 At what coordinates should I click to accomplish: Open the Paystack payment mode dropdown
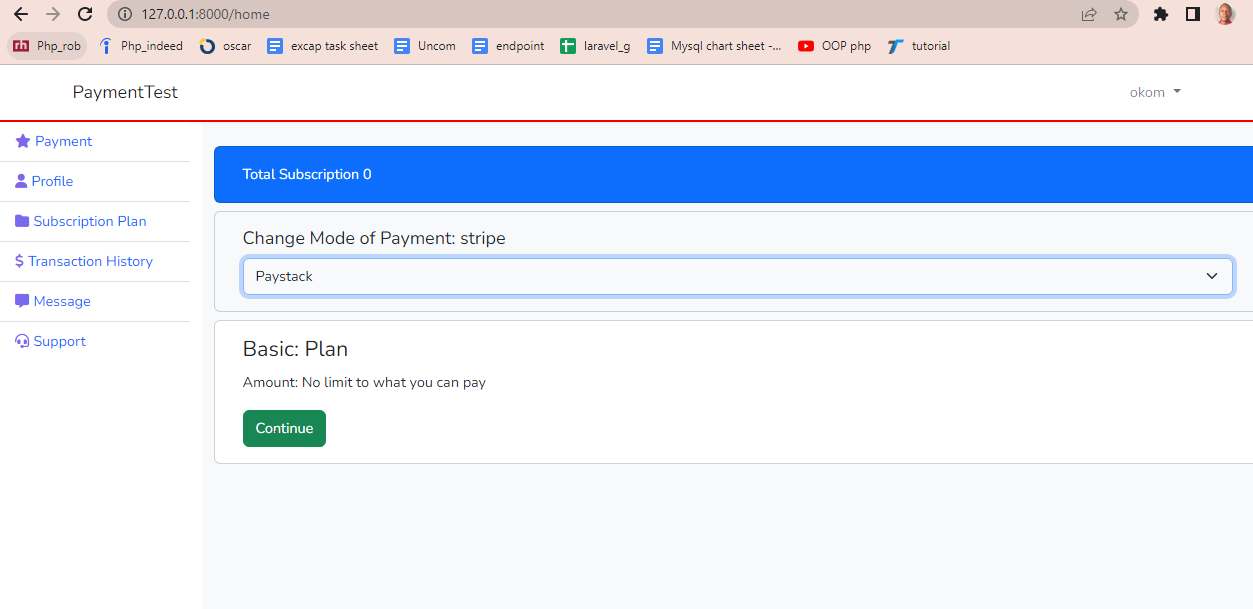(738, 276)
